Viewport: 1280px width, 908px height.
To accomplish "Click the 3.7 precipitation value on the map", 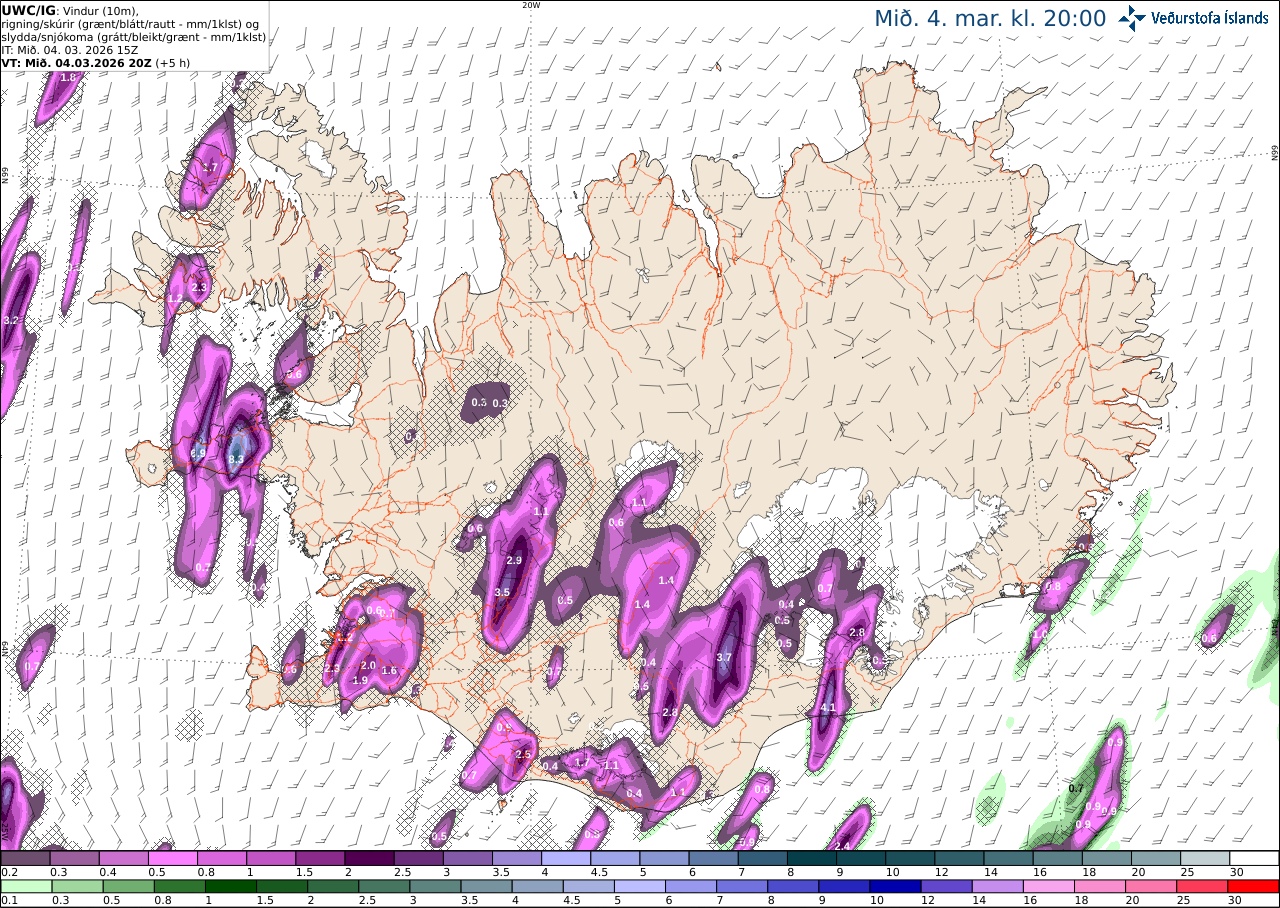I will tap(725, 657).
